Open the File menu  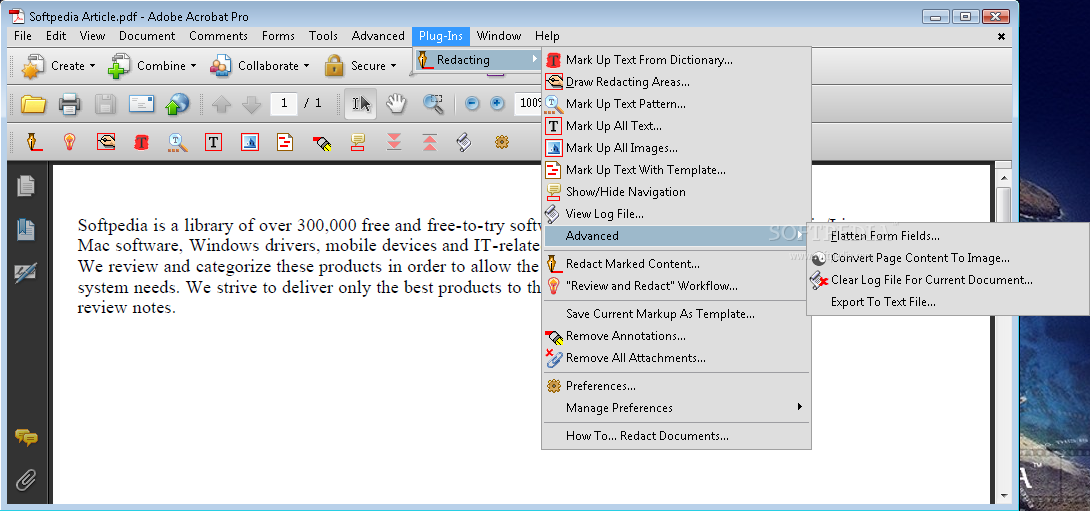tap(23, 36)
